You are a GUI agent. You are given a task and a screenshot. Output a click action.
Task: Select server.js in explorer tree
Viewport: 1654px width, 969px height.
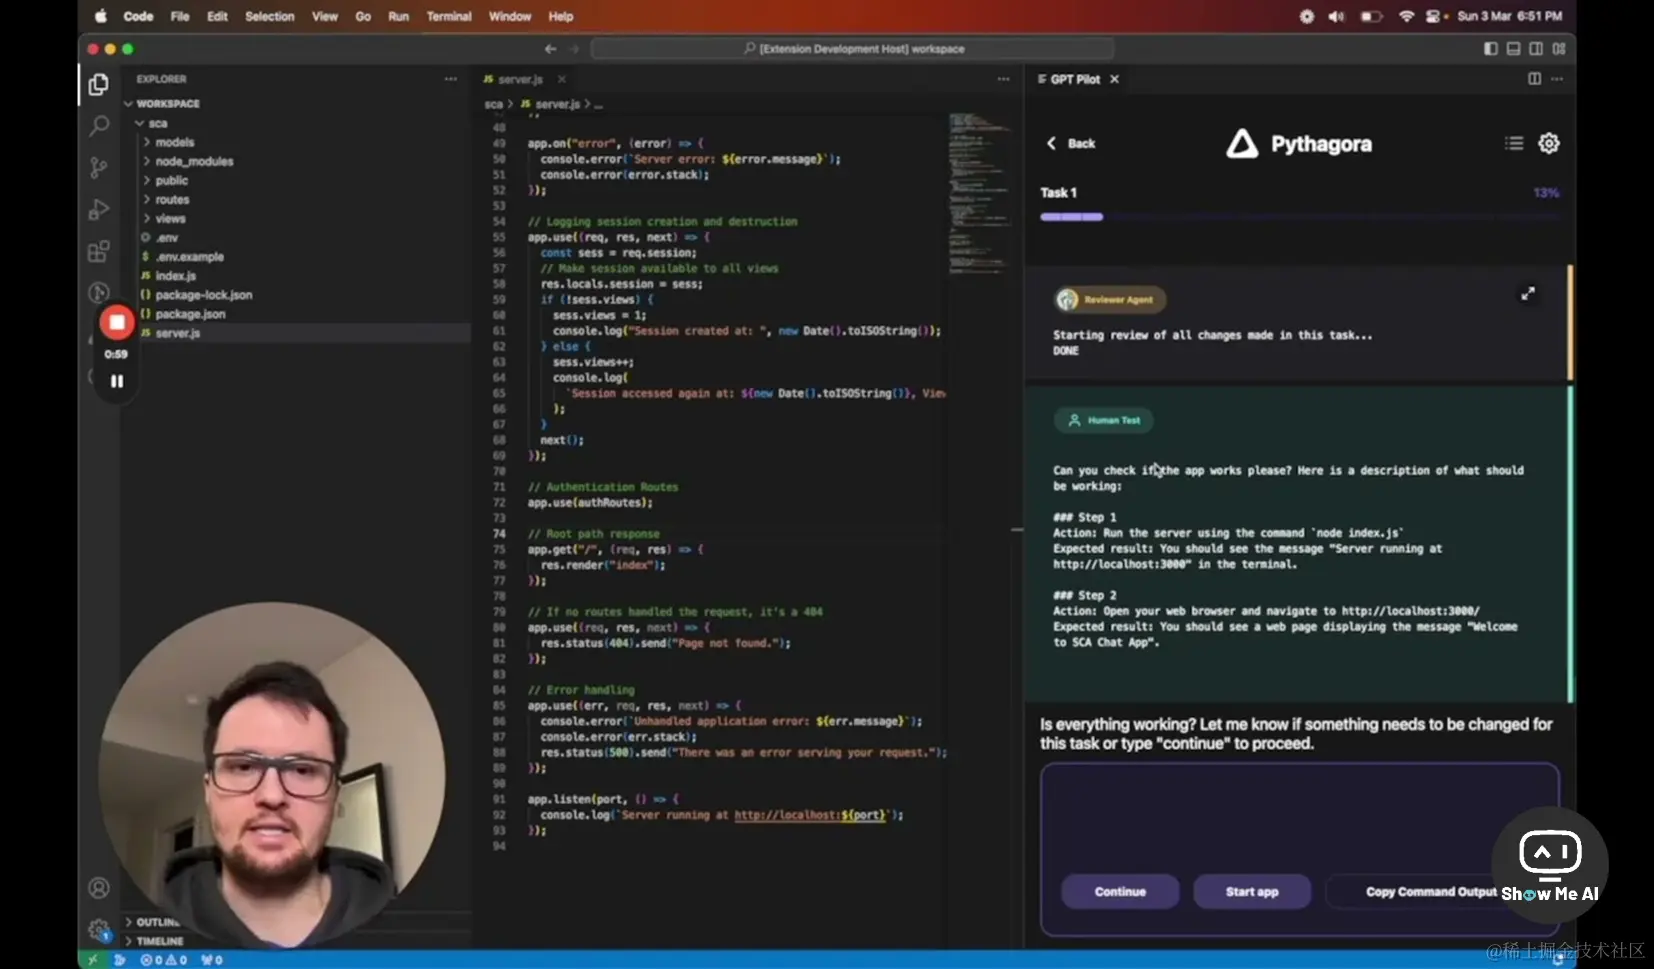pyautogui.click(x=177, y=333)
